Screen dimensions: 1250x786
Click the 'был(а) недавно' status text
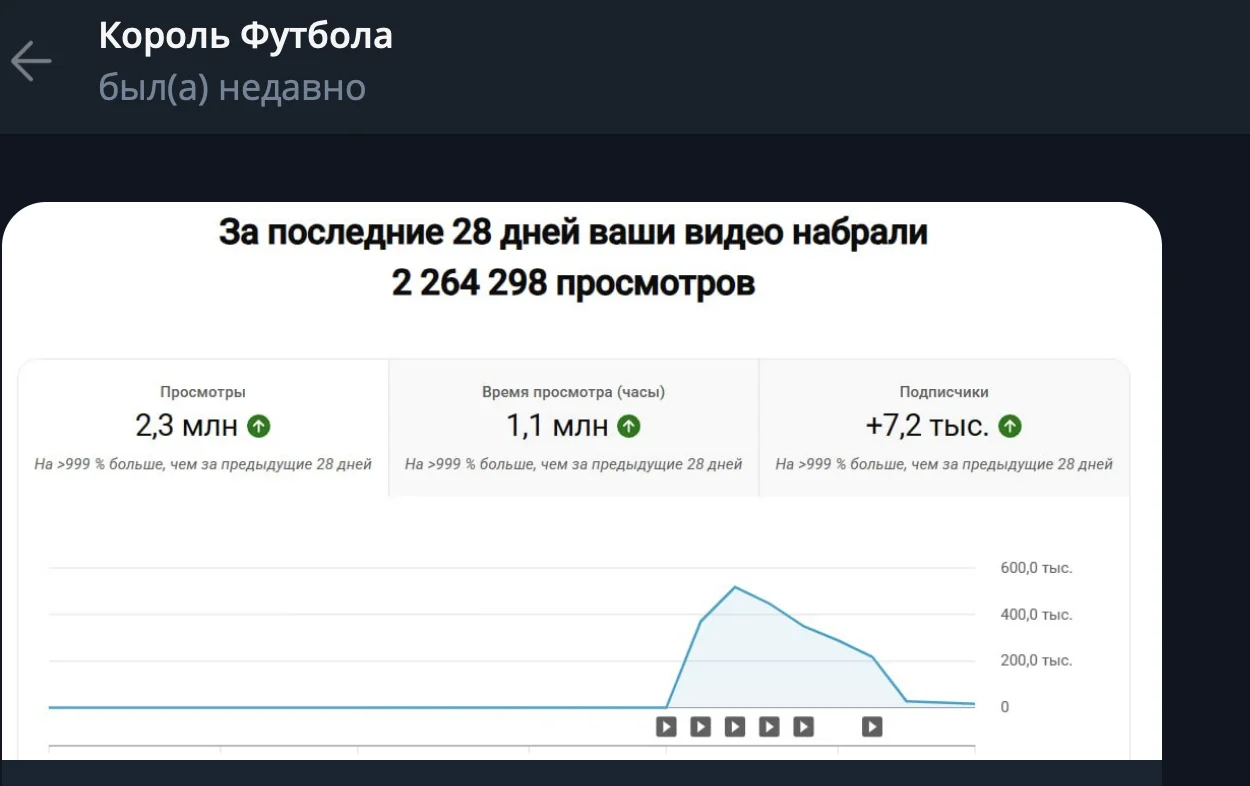coord(232,88)
